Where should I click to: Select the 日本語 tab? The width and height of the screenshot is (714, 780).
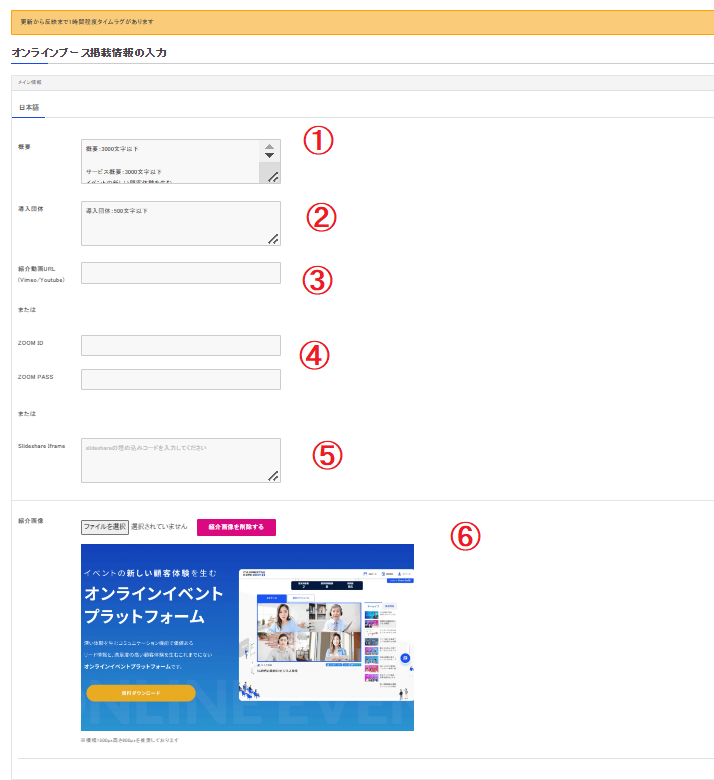click(x=29, y=107)
